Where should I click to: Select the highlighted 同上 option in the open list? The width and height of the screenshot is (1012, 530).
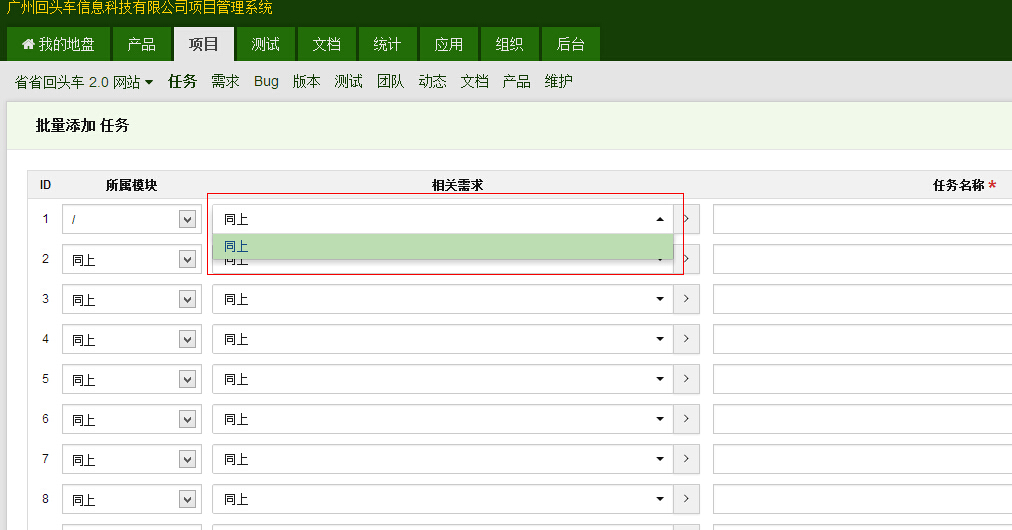point(443,247)
